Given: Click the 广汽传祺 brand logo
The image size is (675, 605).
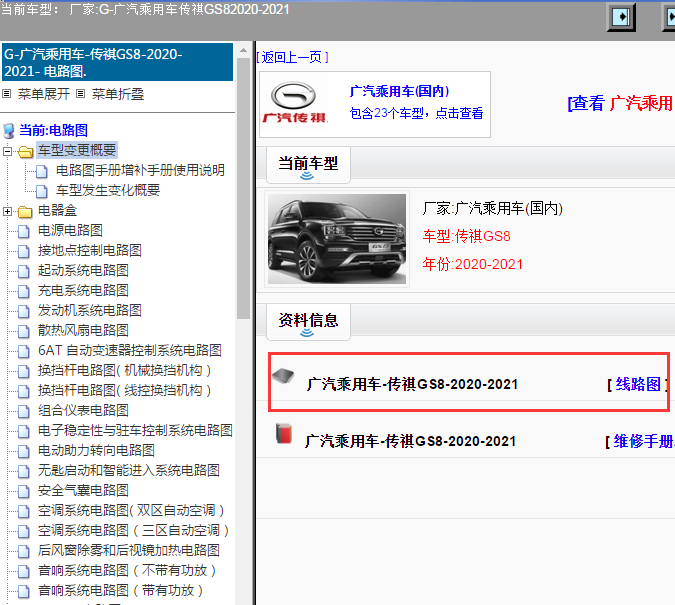Looking at the screenshot, I should 295,102.
